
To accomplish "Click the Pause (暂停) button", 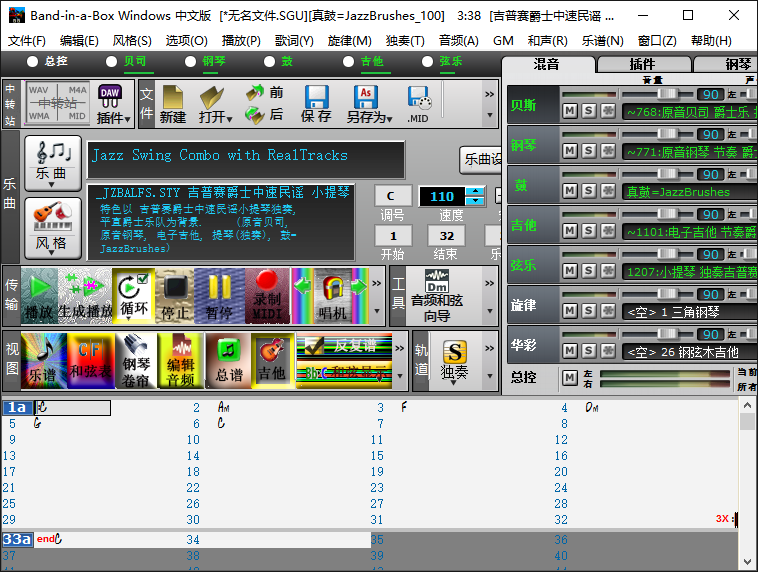I will click(x=220, y=296).
